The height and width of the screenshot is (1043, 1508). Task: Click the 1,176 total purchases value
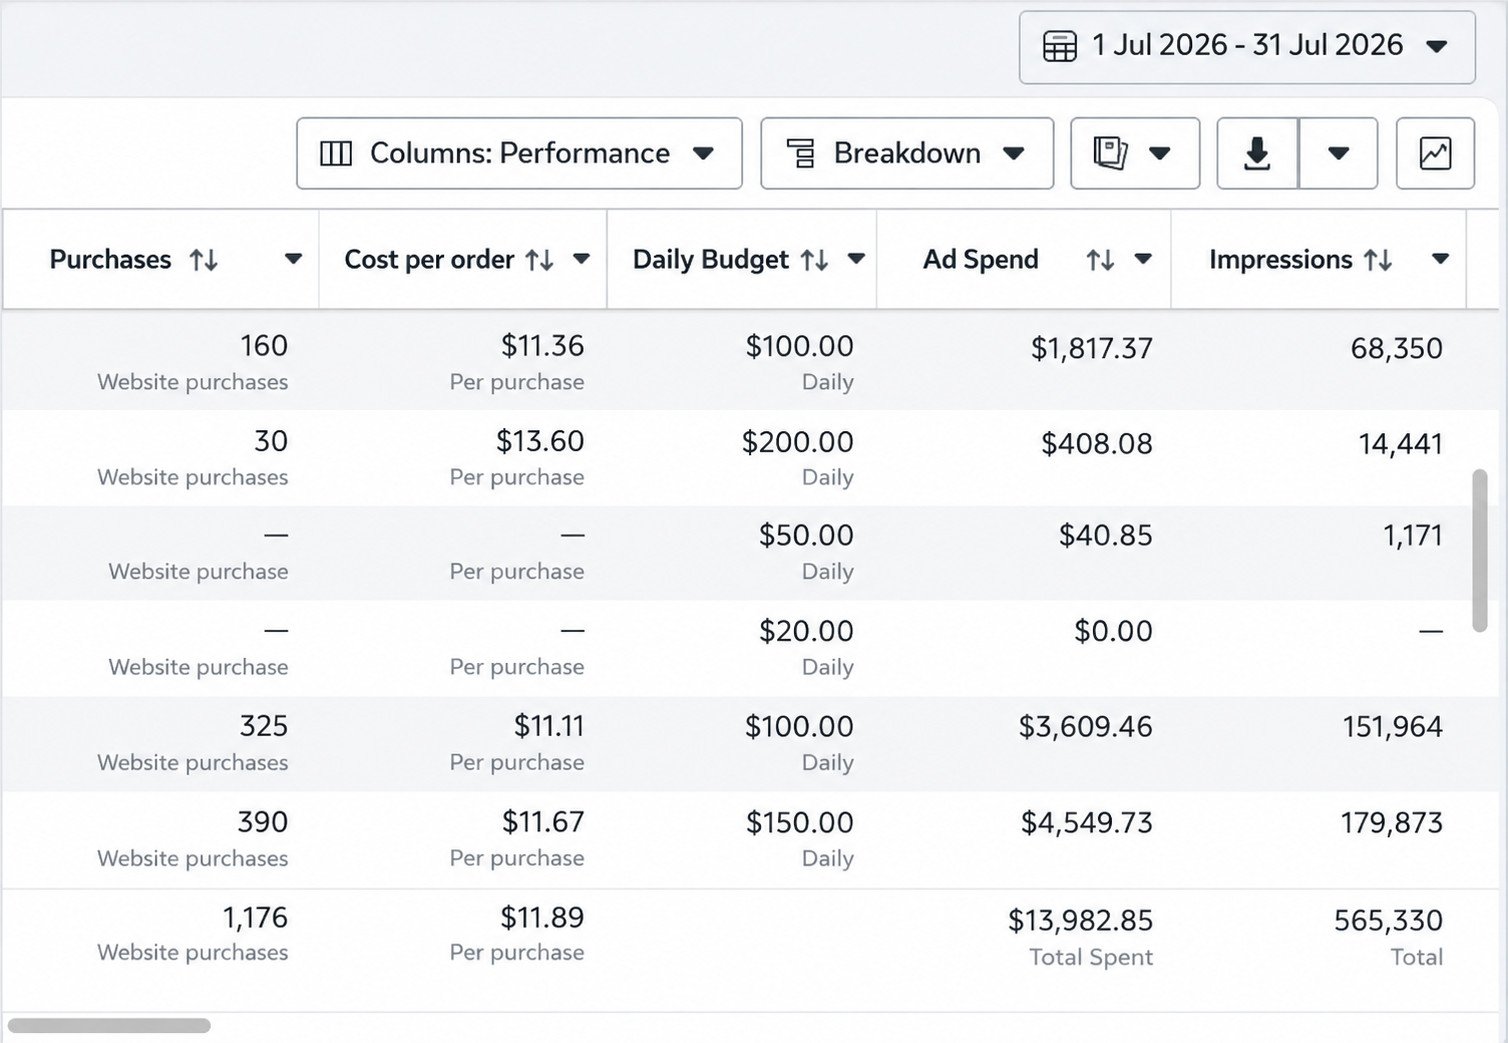pyautogui.click(x=255, y=917)
